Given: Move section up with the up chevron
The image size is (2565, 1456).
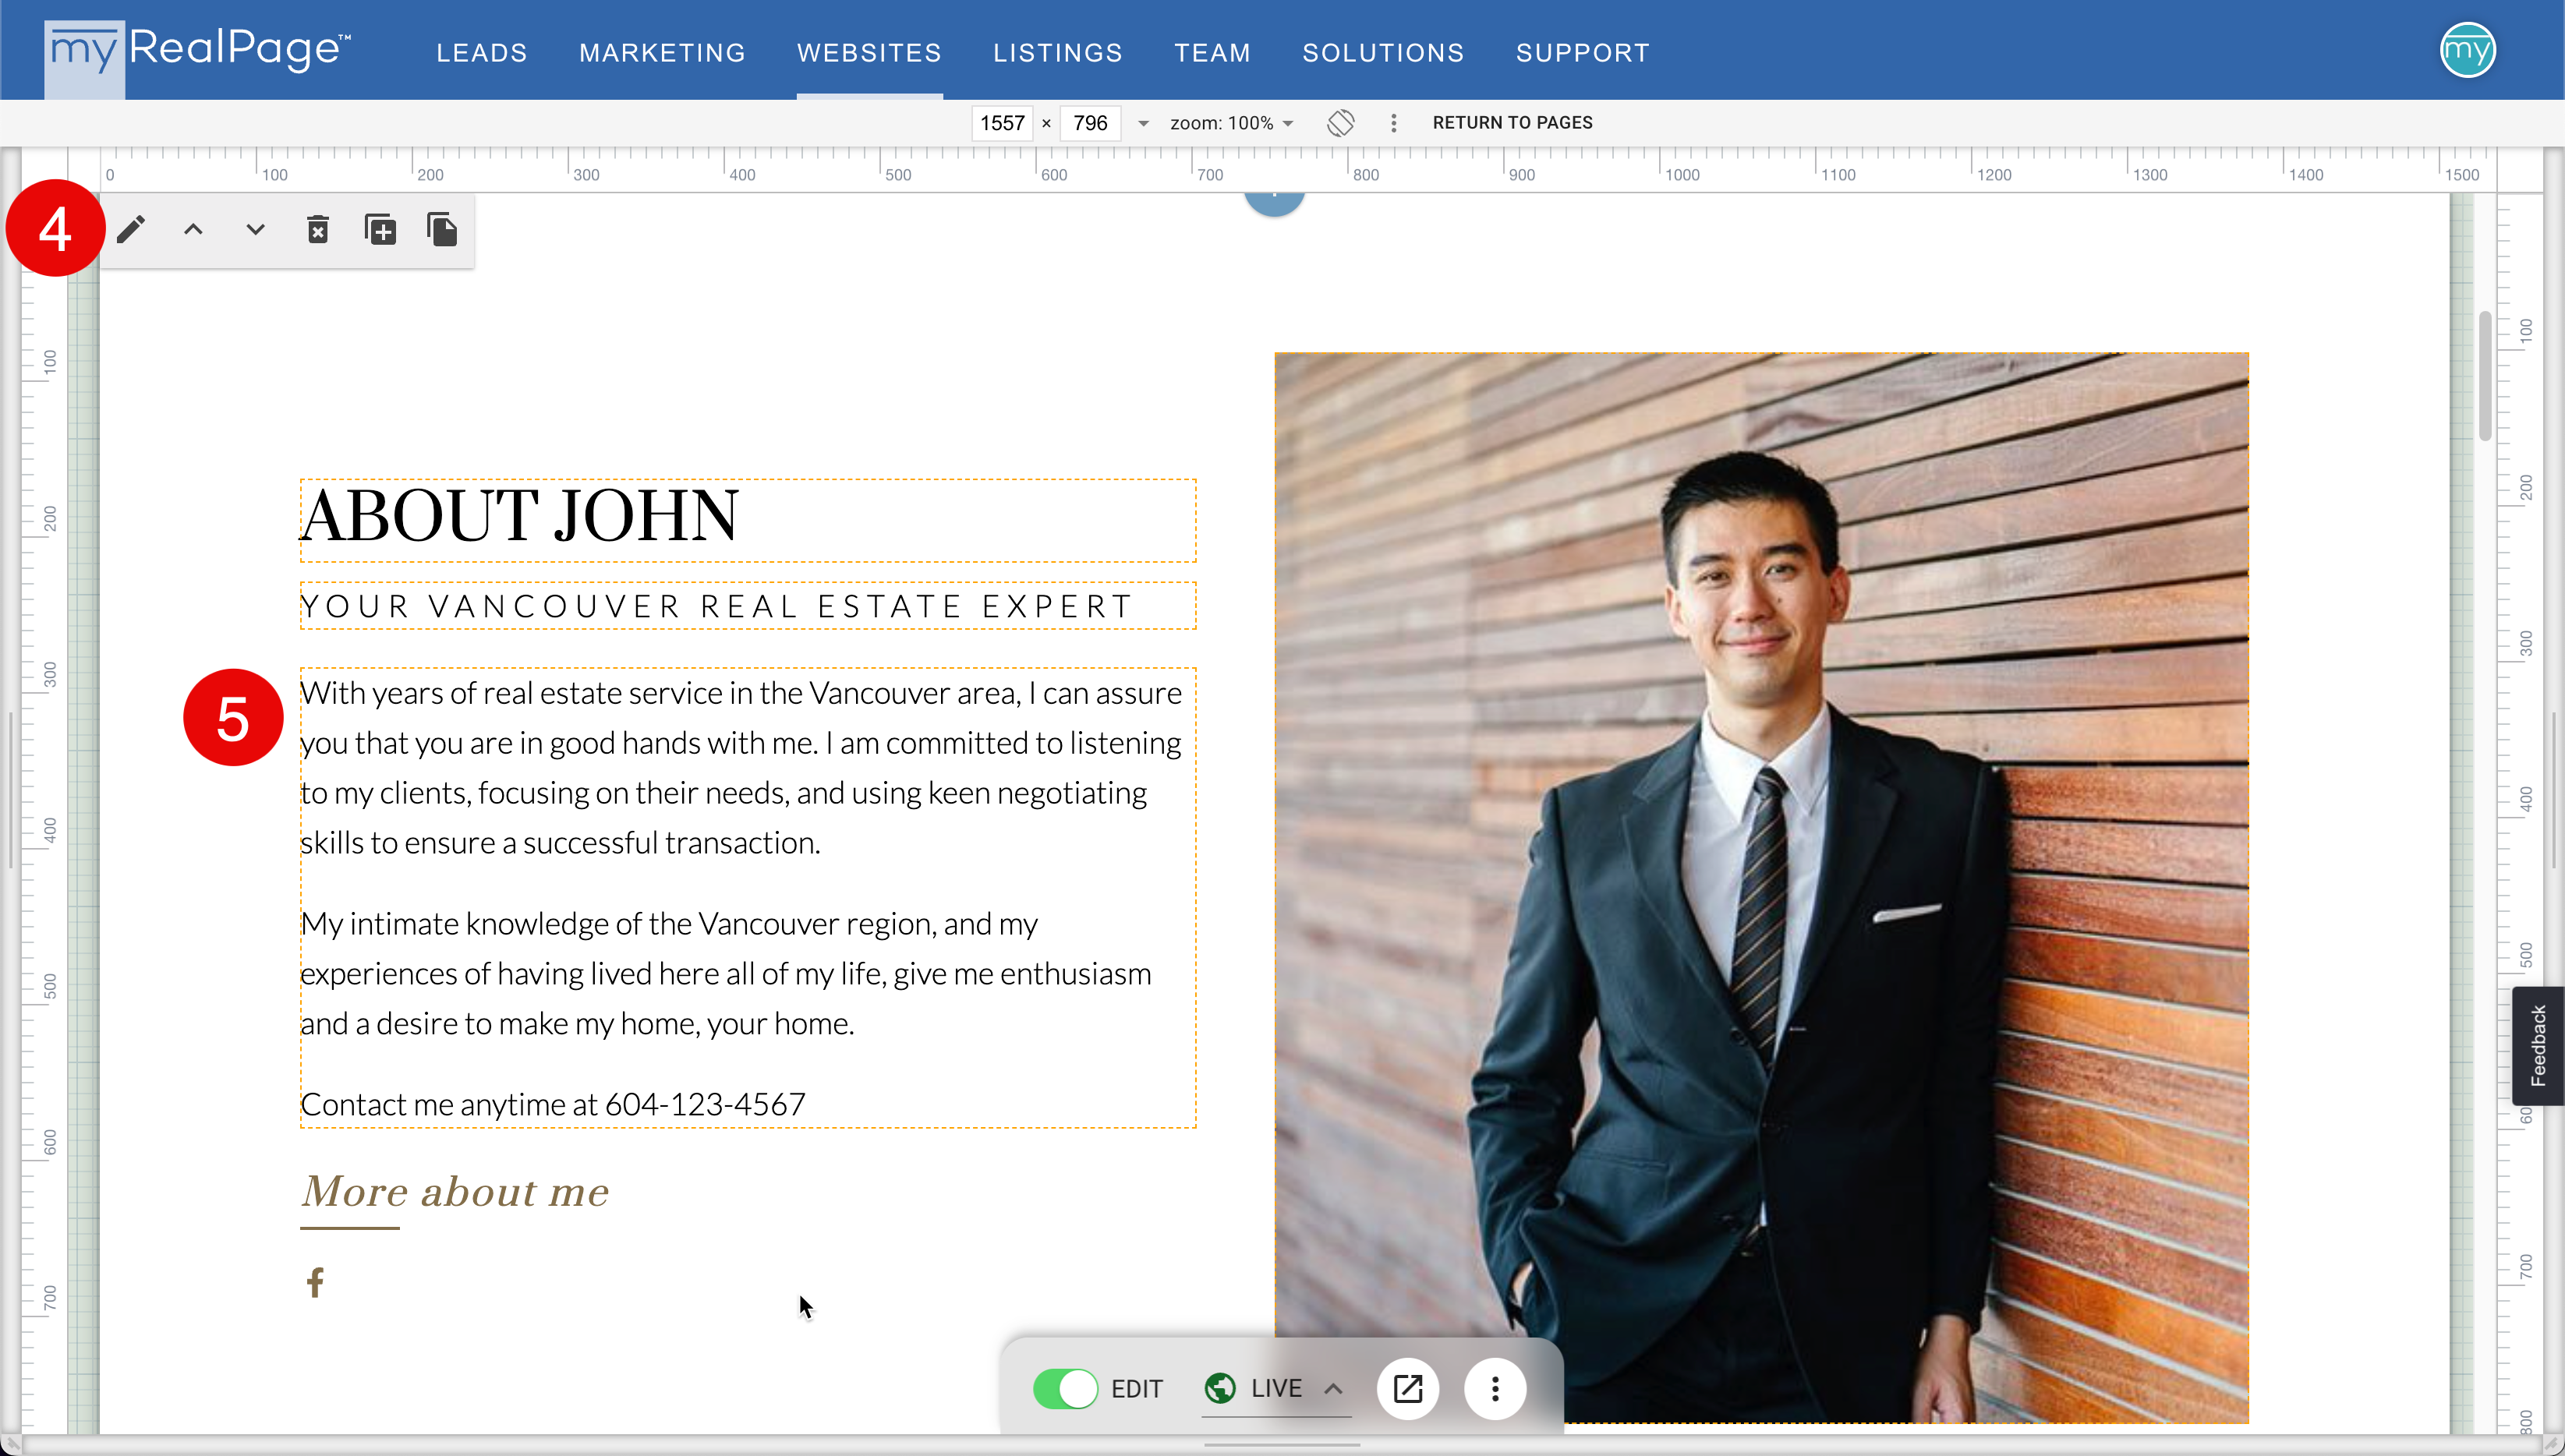Looking at the screenshot, I should tap(193, 230).
